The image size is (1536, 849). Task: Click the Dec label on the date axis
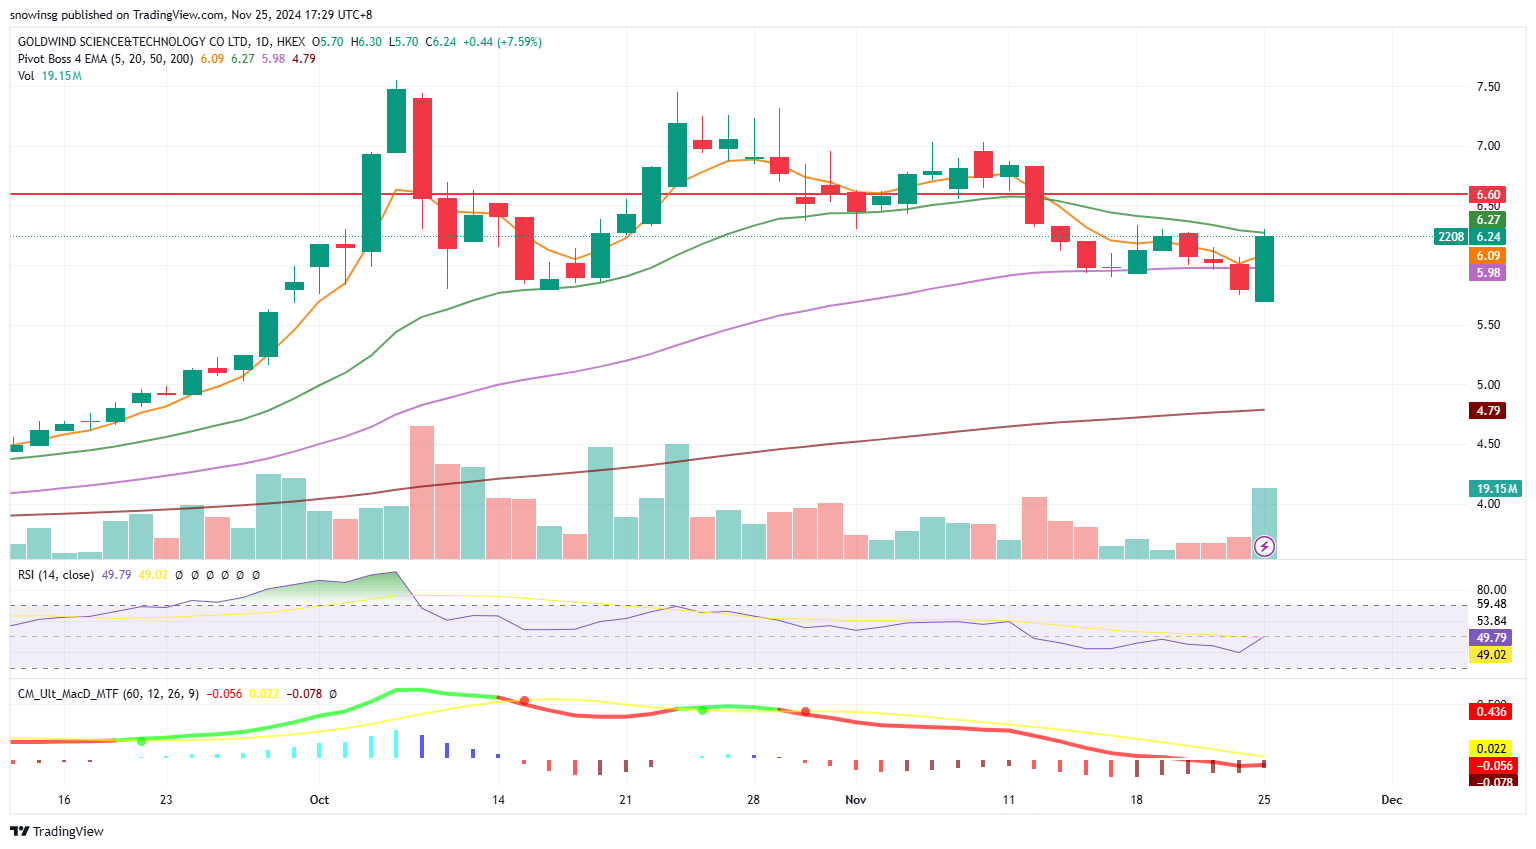click(1391, 800)
